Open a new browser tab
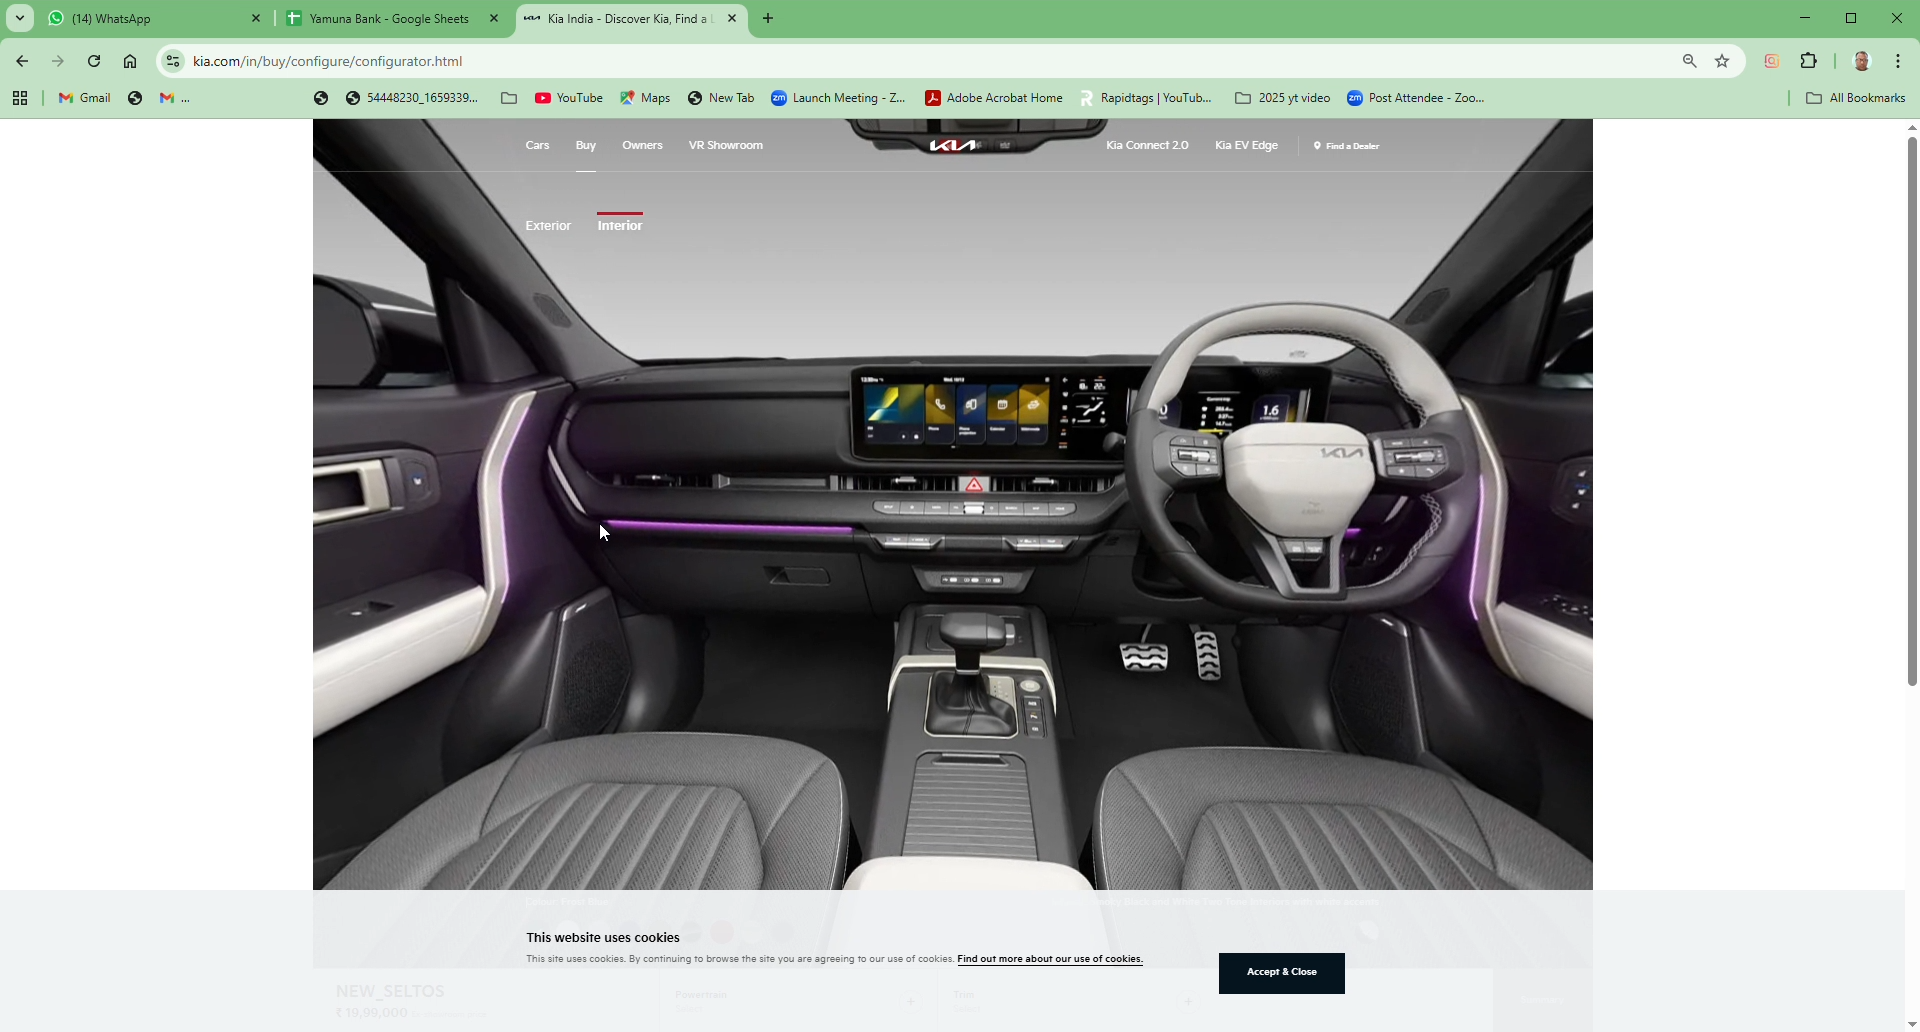 (768, 18)
